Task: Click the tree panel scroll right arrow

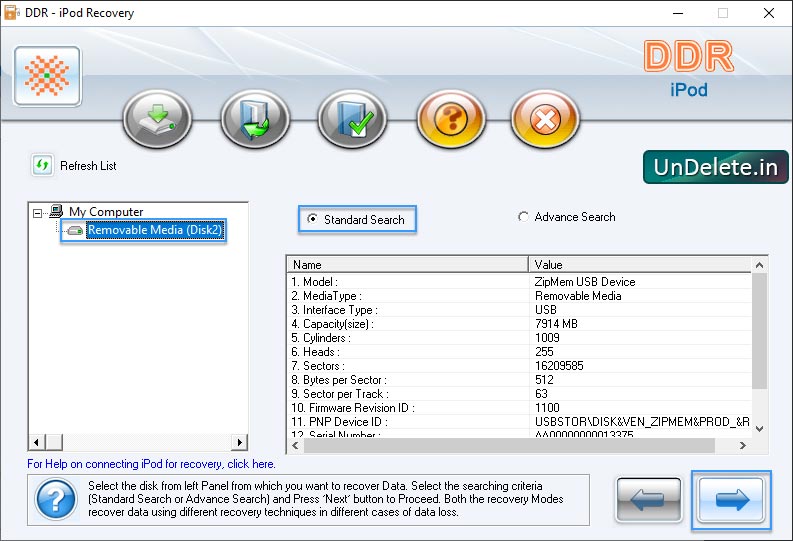Action: point(240,442)
